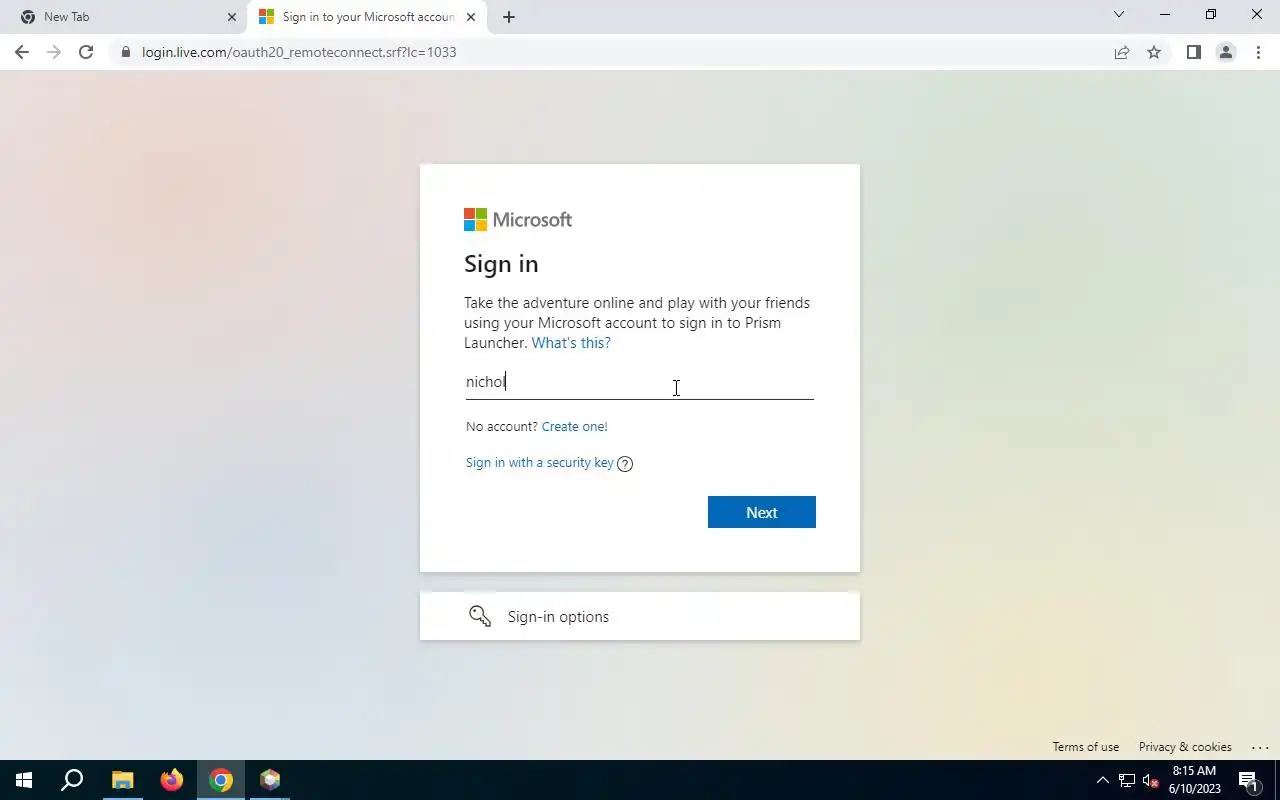Image resolution: width=1280 pixels, height=800 pixels.
Task: Open Sign-in options
Action: pos(640,616)
